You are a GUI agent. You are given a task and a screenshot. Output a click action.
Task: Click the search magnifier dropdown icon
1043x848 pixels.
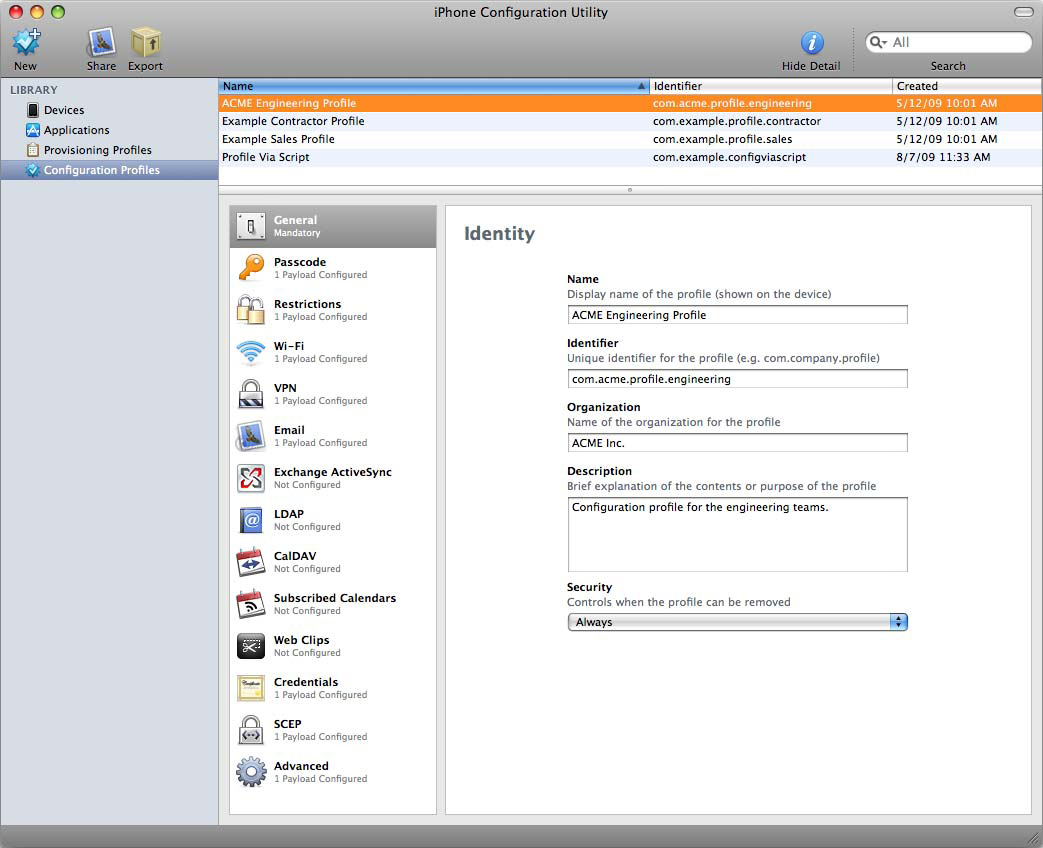tap(878, 43)
